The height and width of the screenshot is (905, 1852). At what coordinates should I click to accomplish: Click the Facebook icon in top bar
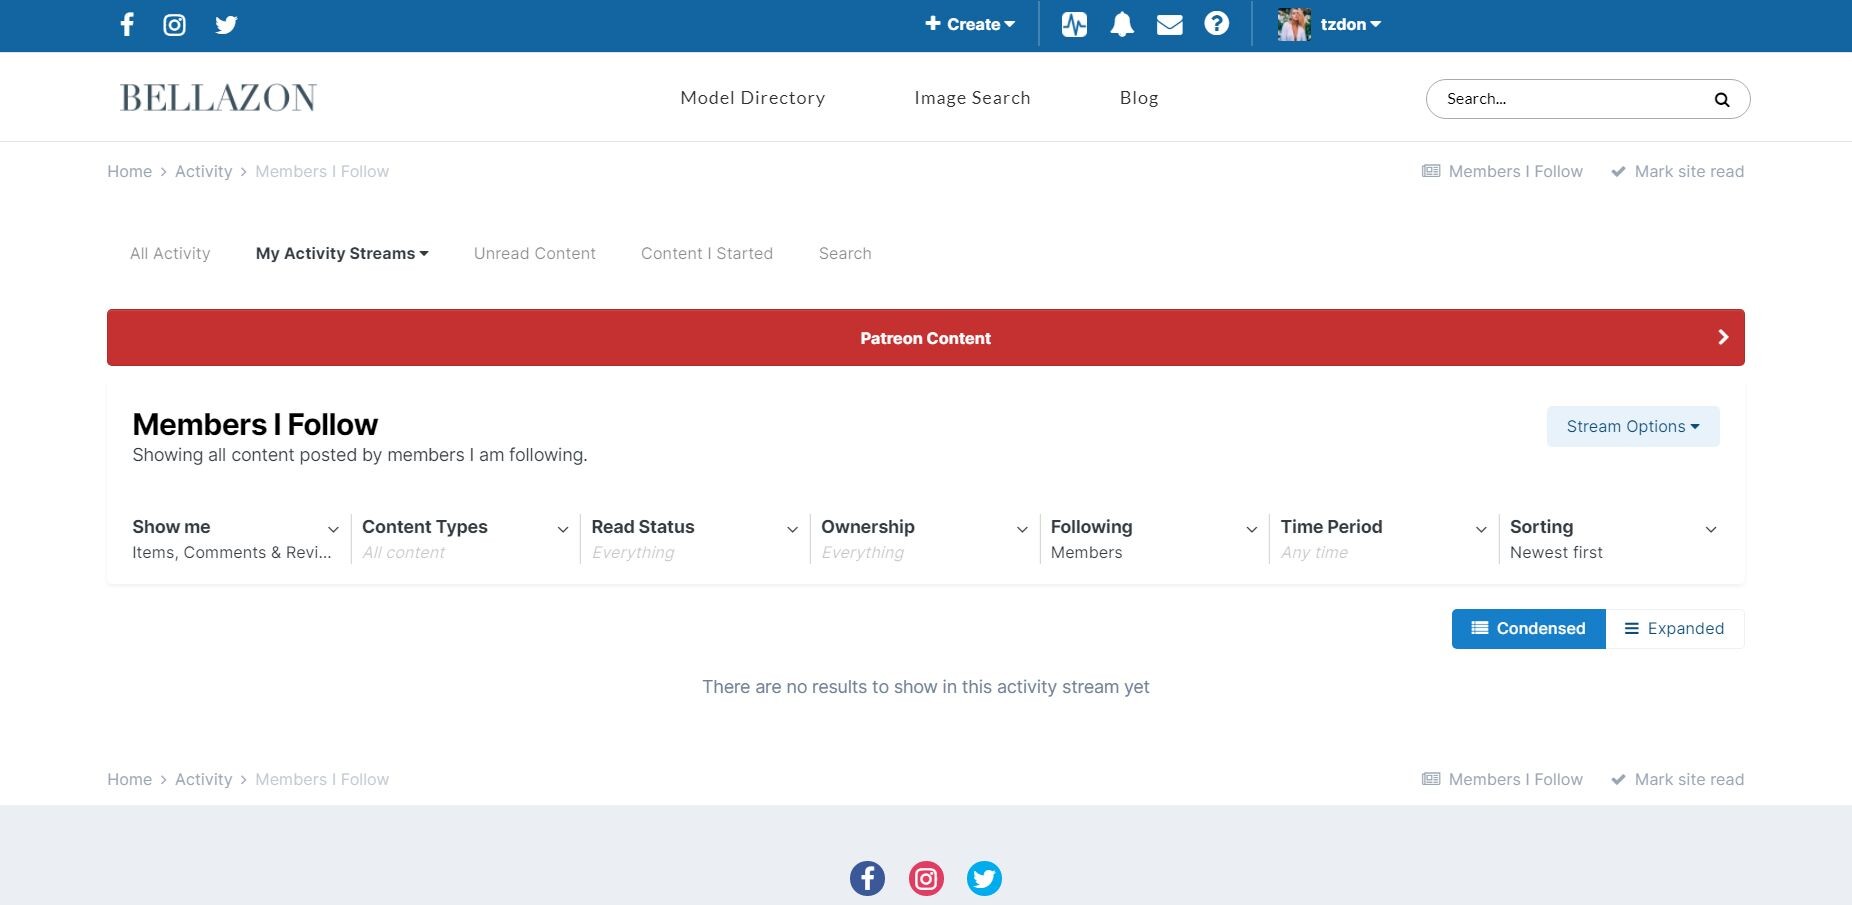(x=127, y=25)
